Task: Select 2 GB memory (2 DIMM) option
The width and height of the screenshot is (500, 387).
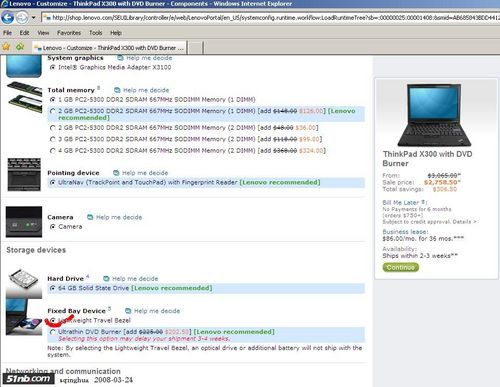Action: [52, 128]
